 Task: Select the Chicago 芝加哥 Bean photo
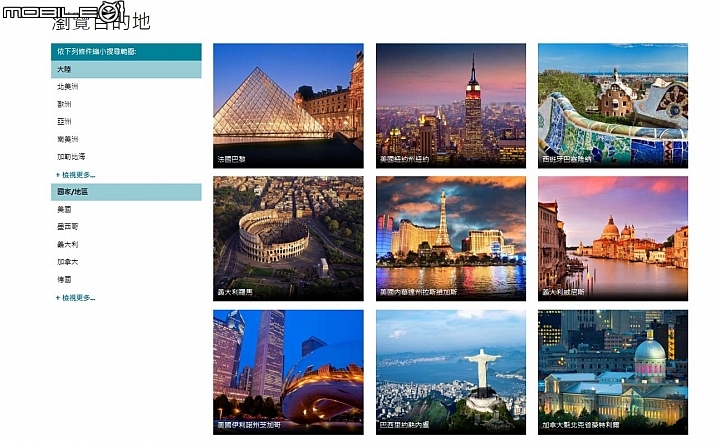pos(288,372)
